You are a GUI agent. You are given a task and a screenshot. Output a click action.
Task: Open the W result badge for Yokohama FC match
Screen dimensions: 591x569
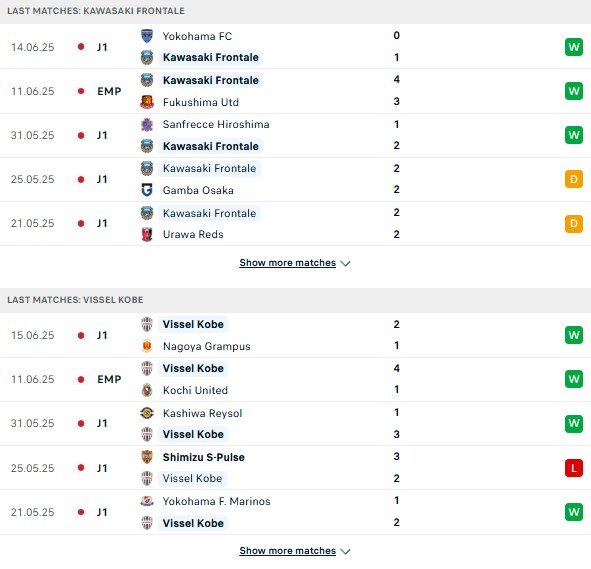[574, 47]
